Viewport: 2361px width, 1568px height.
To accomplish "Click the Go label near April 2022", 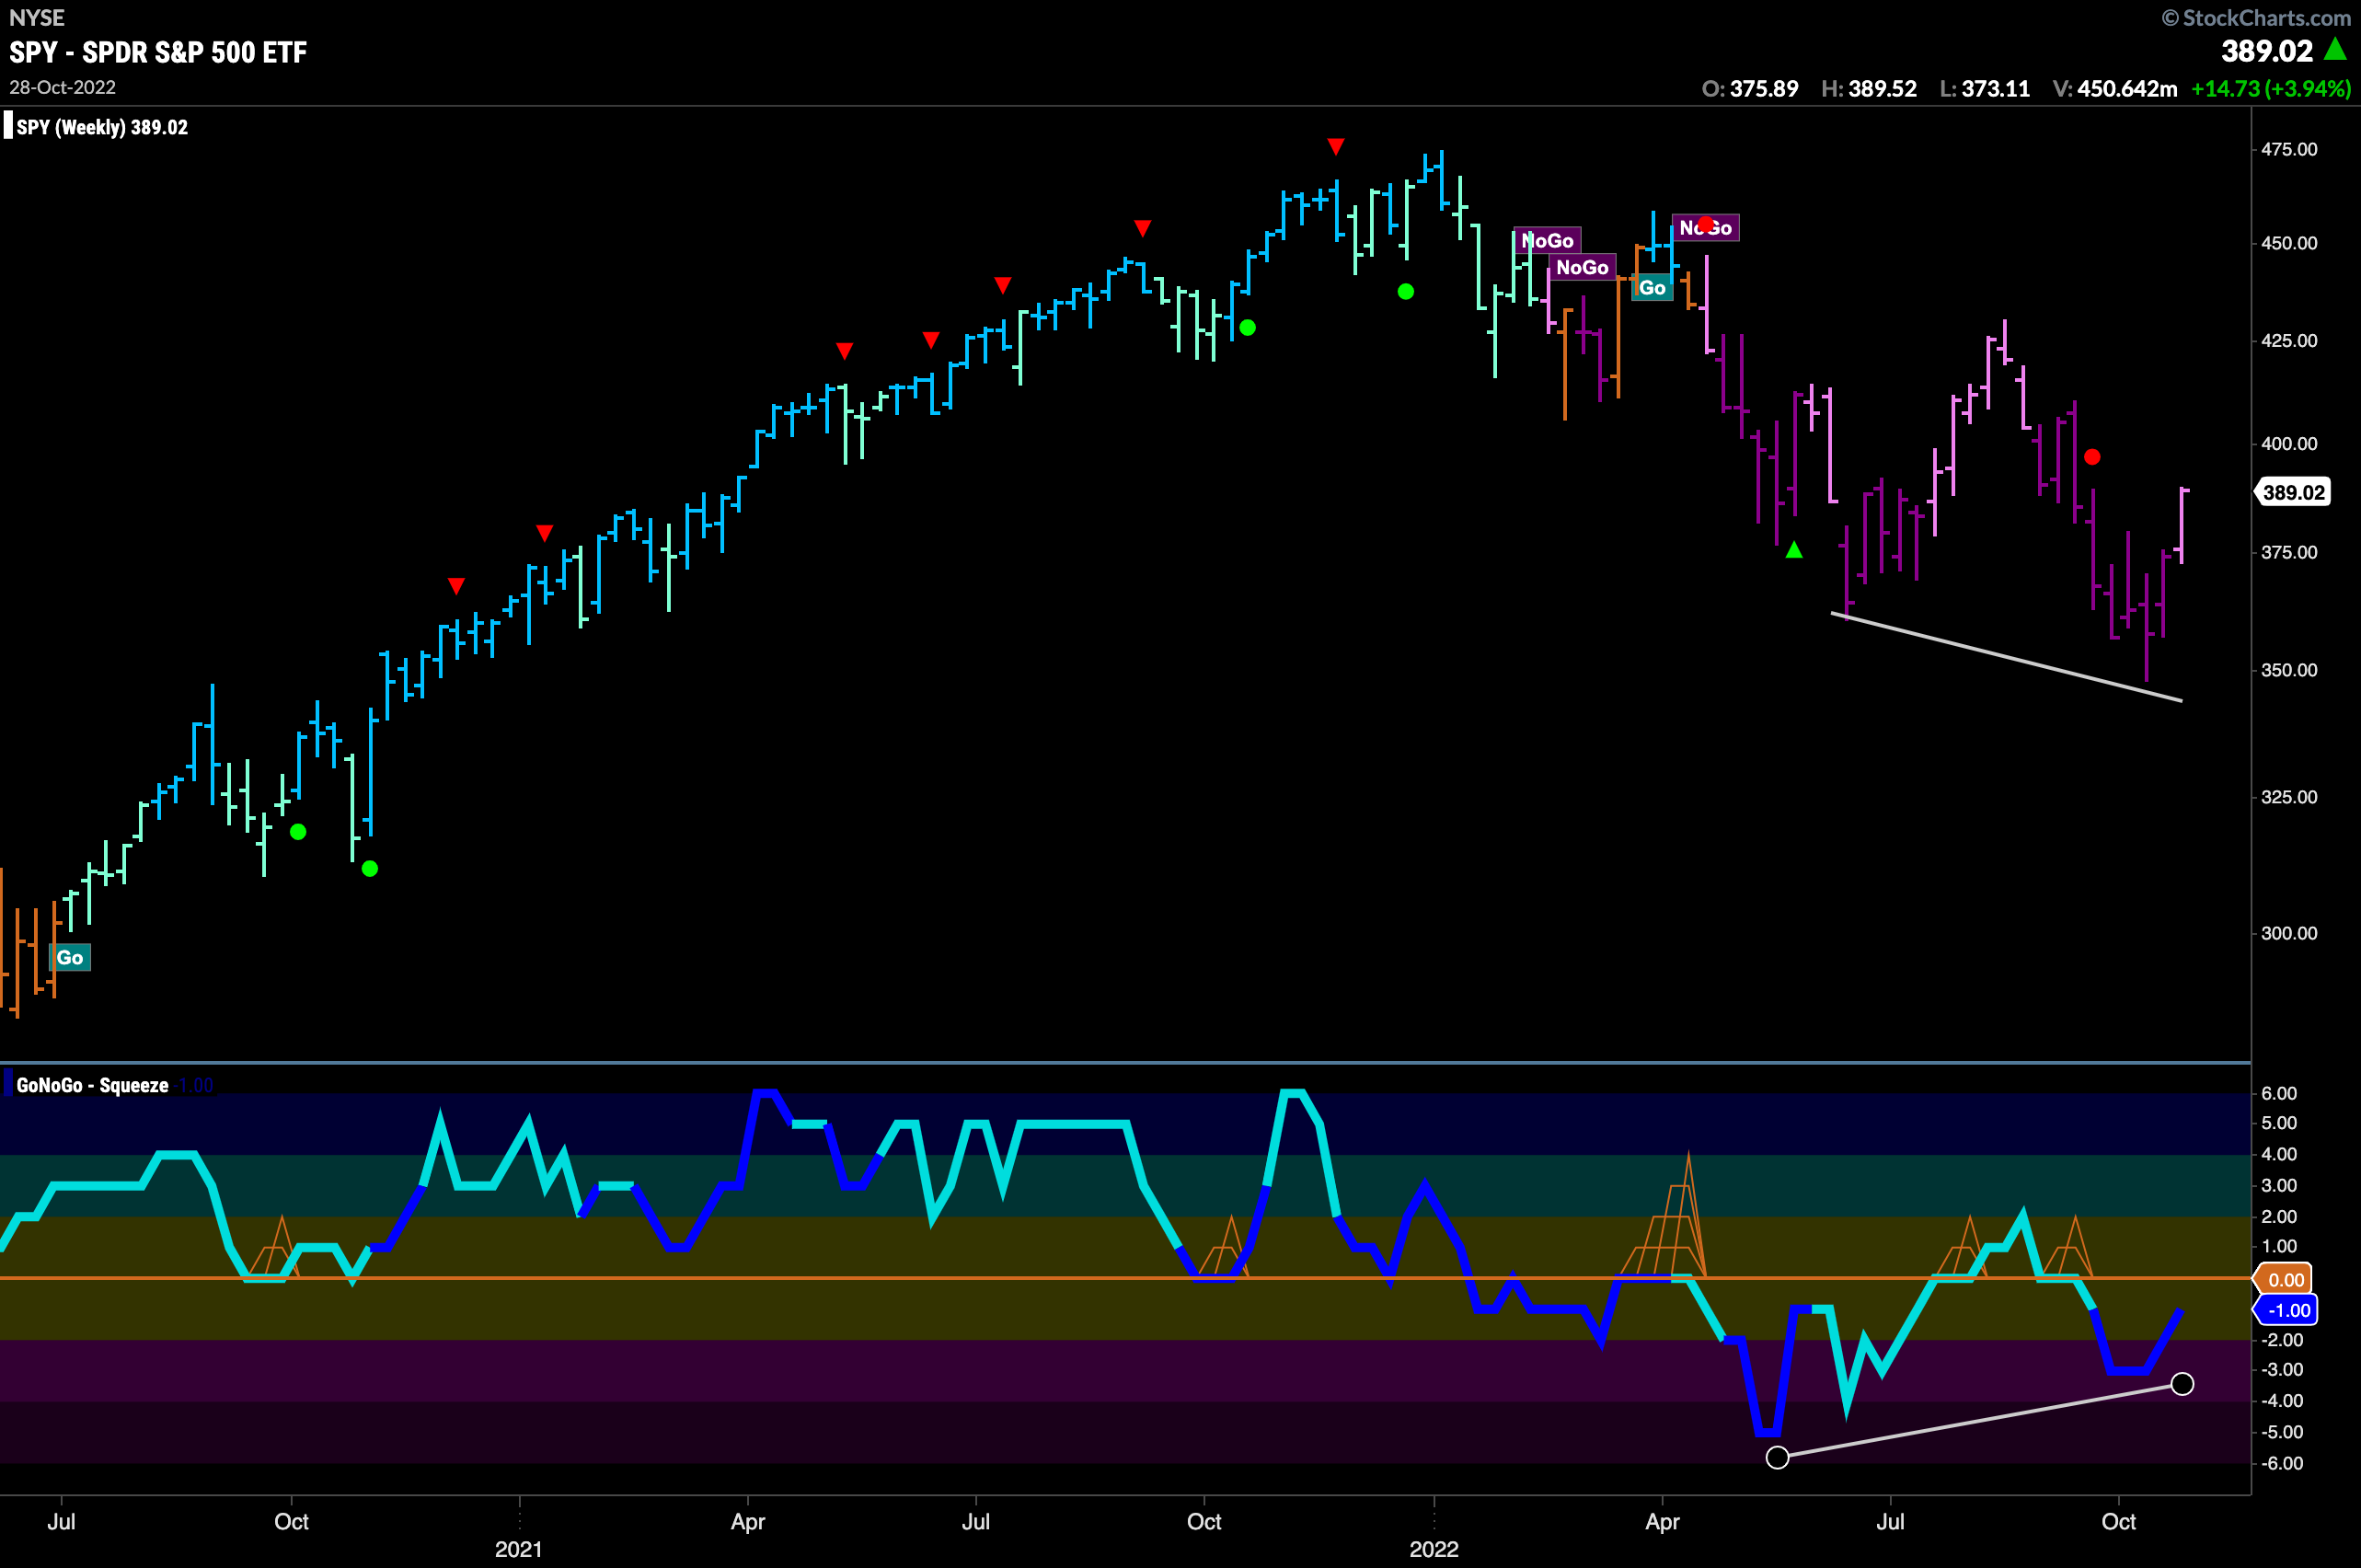I will click(x=1652, y=288).
